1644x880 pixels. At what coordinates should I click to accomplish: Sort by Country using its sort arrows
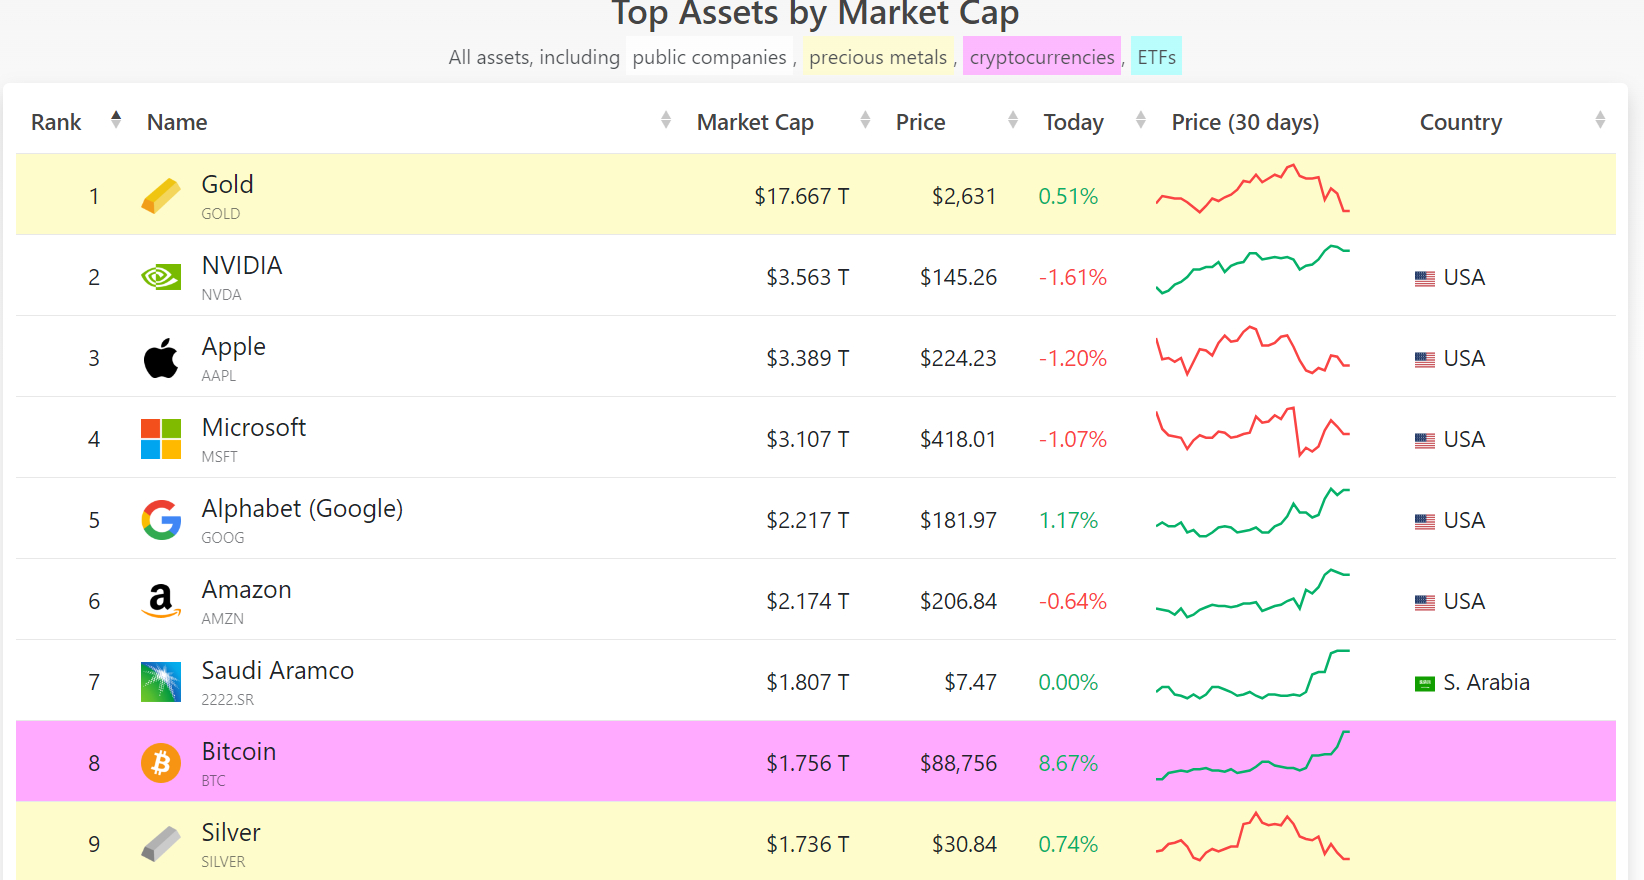1600,120
